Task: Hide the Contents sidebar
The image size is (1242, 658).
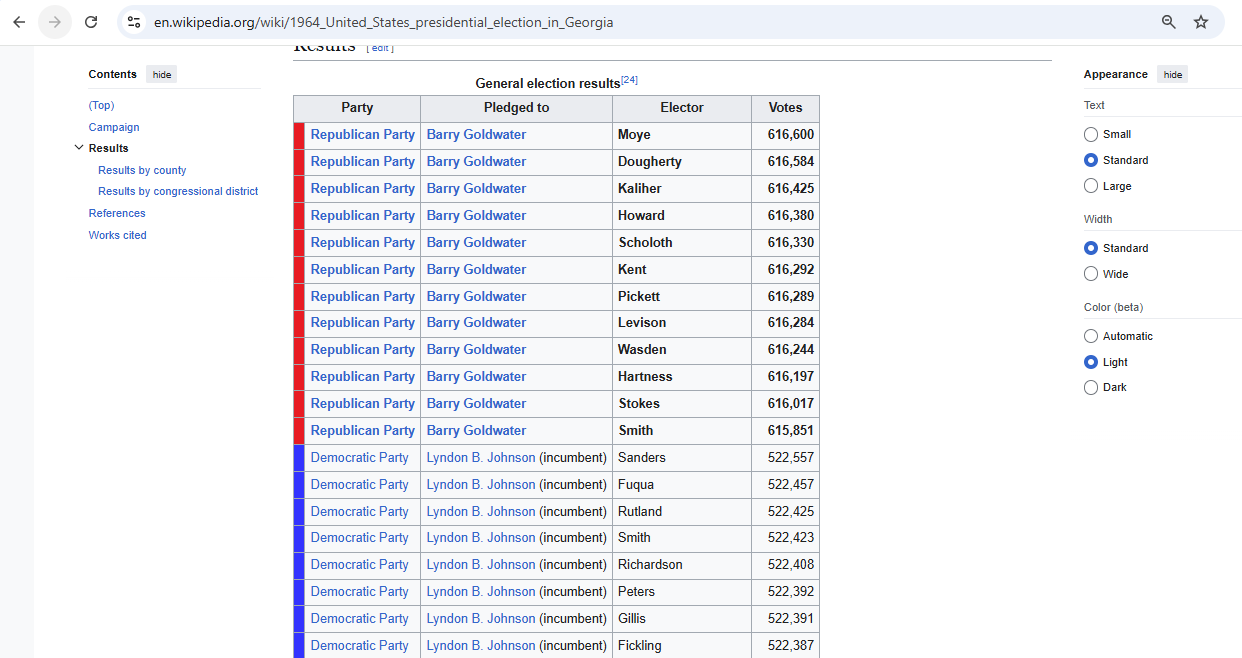Action: pos(161,74)
